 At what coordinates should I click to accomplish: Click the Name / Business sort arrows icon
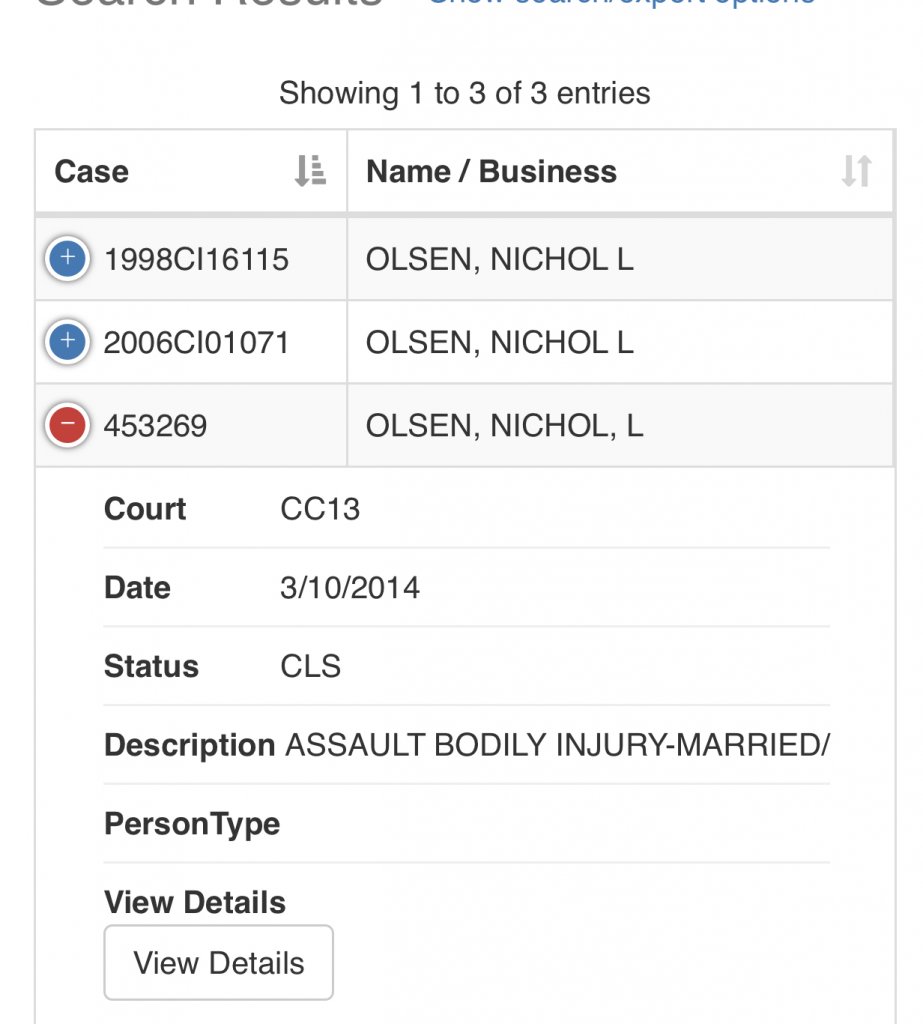pyautogui.click(x=856, y=171)
